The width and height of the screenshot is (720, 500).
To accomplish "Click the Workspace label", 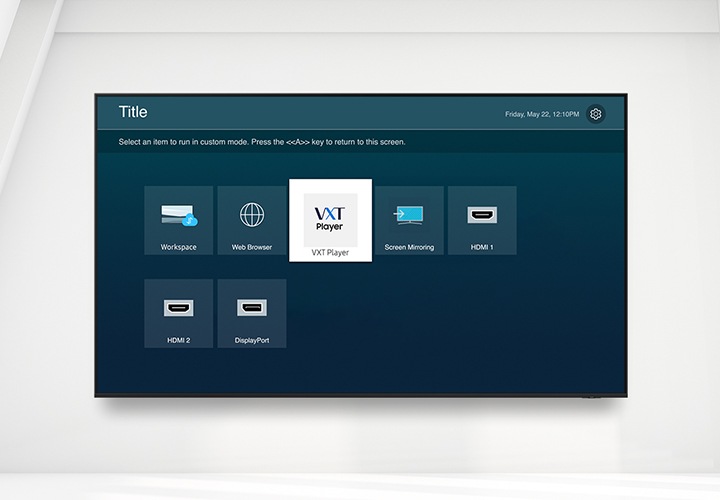I will click(x=178, y=247).
